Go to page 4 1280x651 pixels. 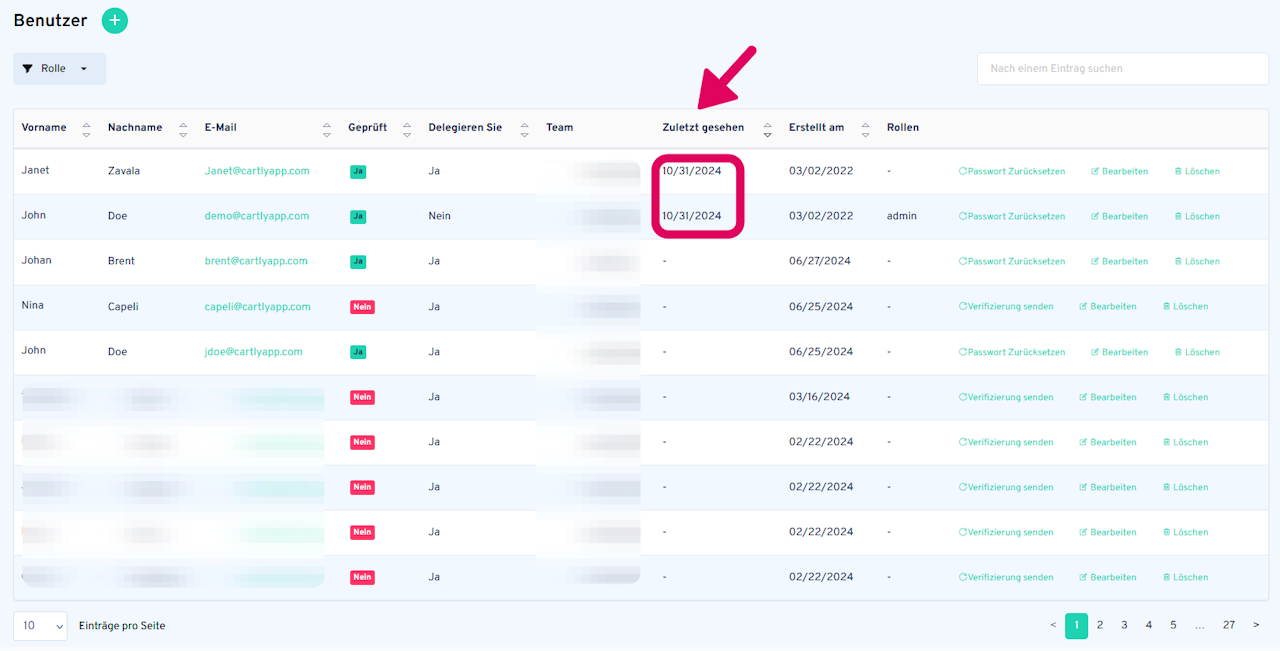click(1149, 625)
